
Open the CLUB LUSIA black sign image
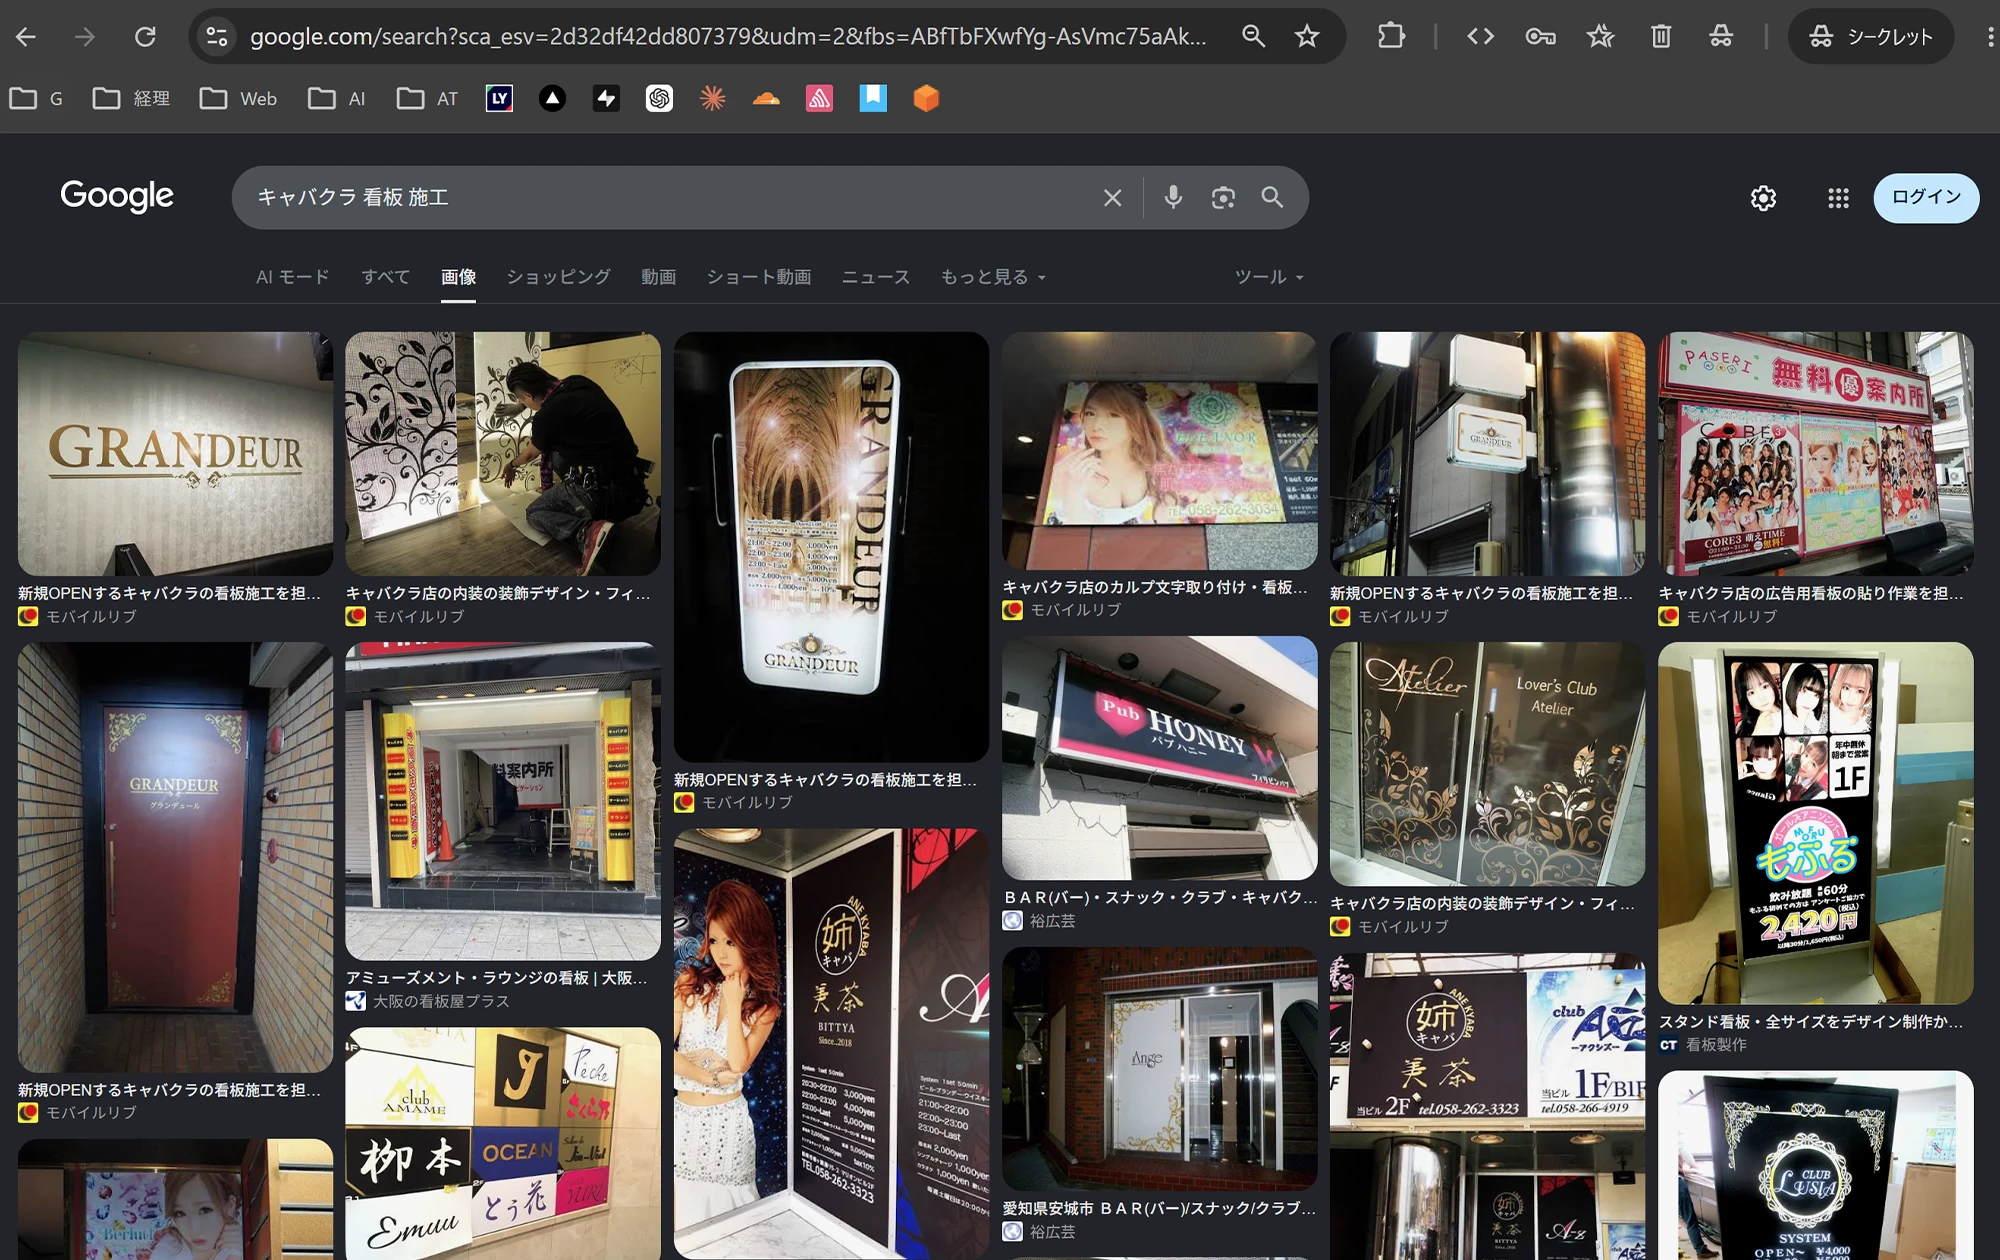(1815, 1165)
